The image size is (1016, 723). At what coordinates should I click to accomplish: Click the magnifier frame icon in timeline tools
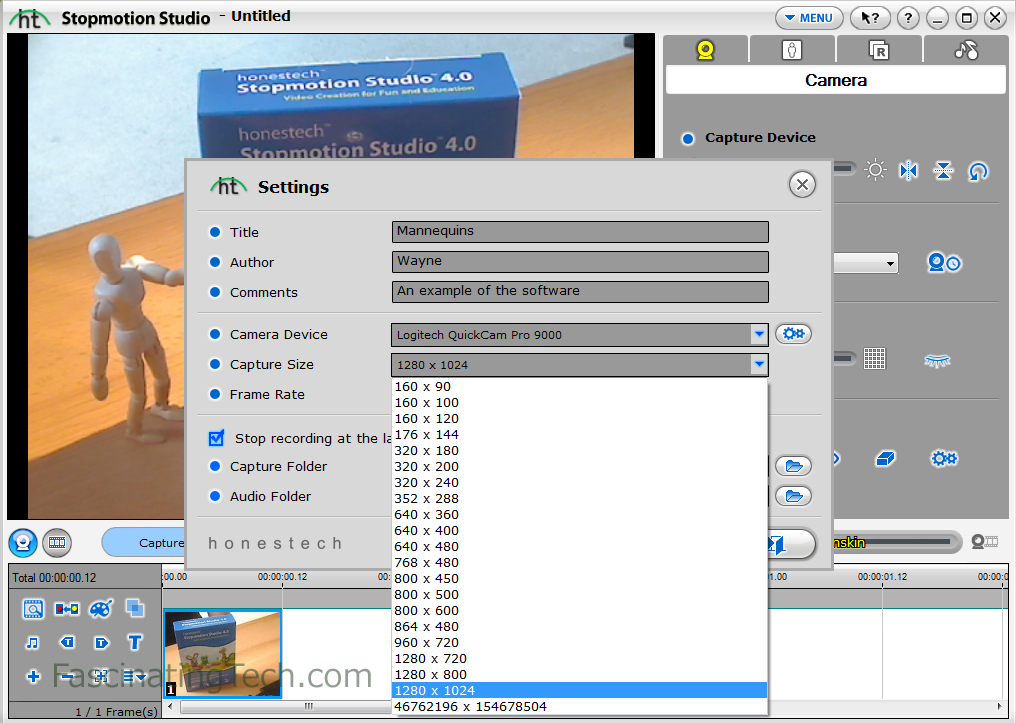[33, 609]
